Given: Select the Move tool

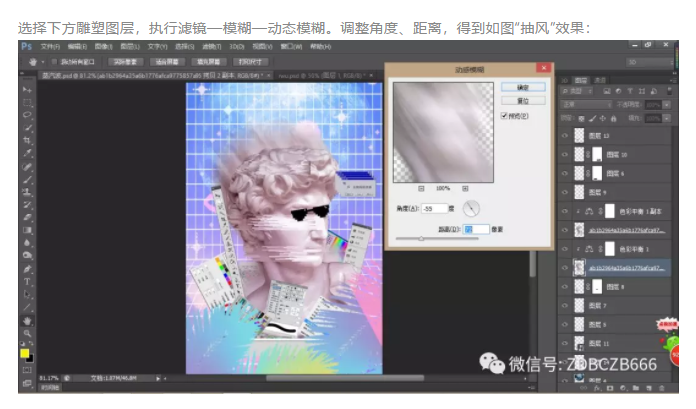Looking at the screenshot, I should tap(27, 90).
